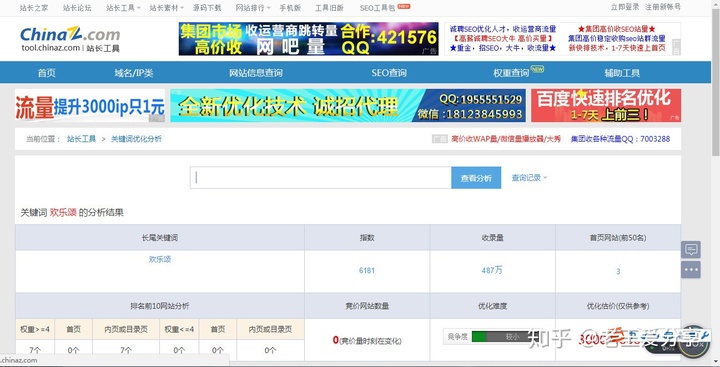The width and height of the screenshot is (720, 367).
Task: Open 站长论坛 link
Action: pyautogui.click(x=77, y=8)
